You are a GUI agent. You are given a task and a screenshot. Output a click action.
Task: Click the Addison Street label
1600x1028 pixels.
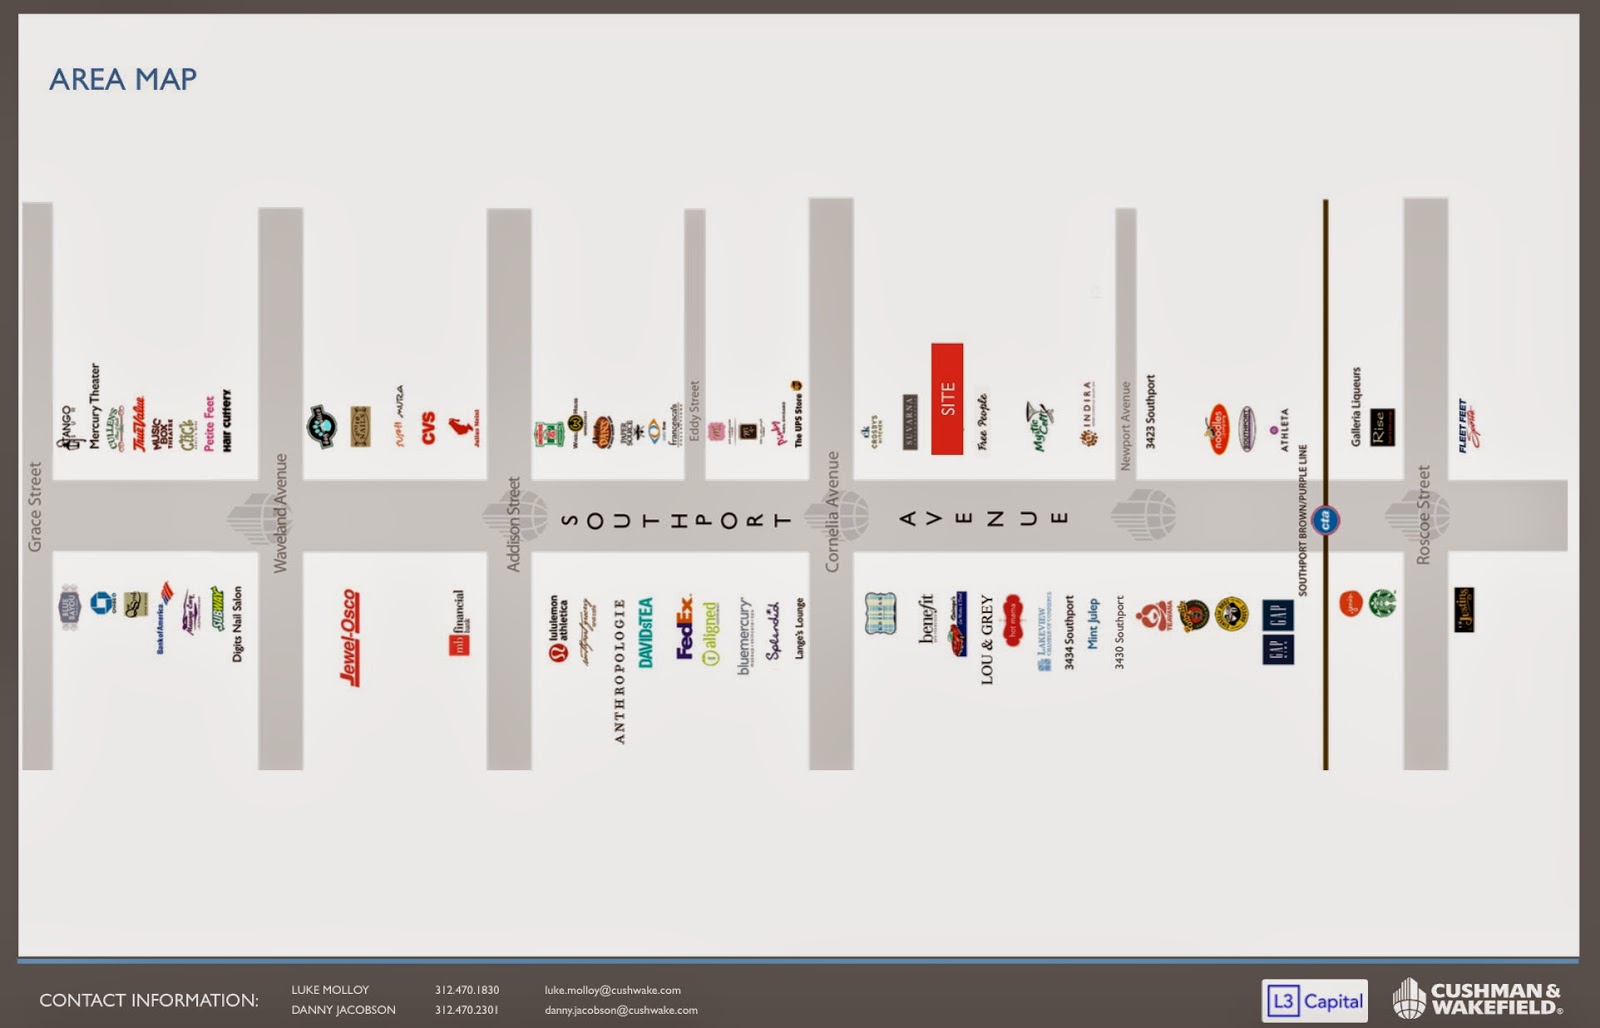pos(514,524)
